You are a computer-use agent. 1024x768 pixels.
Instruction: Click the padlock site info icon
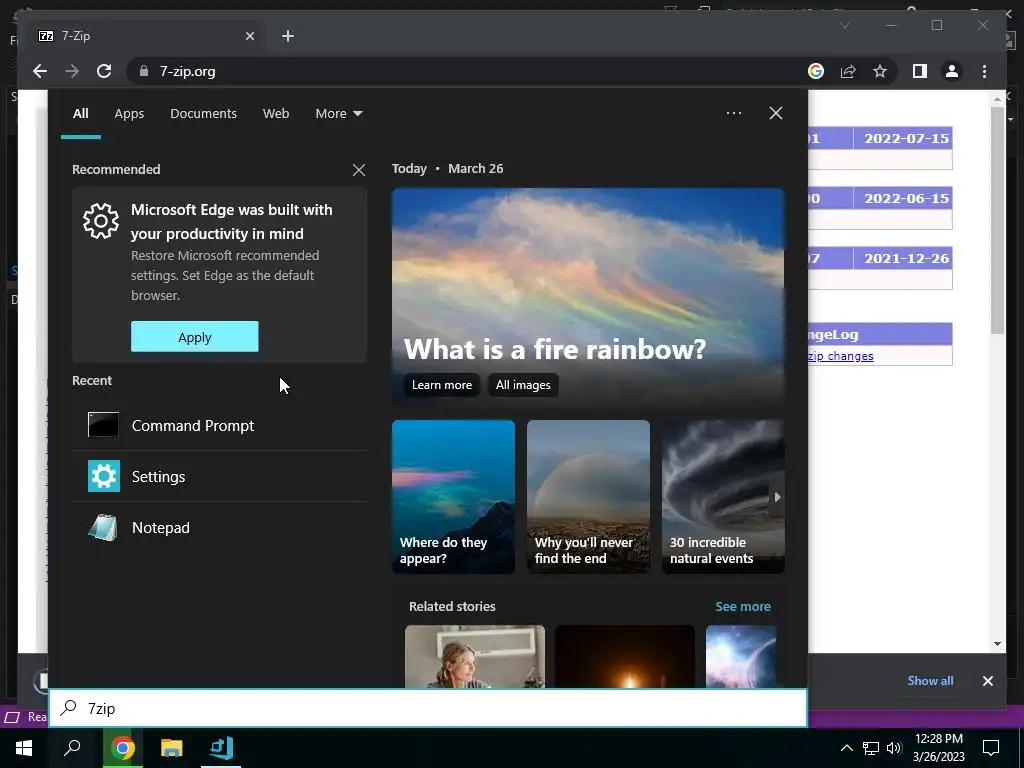pos(144,71)
